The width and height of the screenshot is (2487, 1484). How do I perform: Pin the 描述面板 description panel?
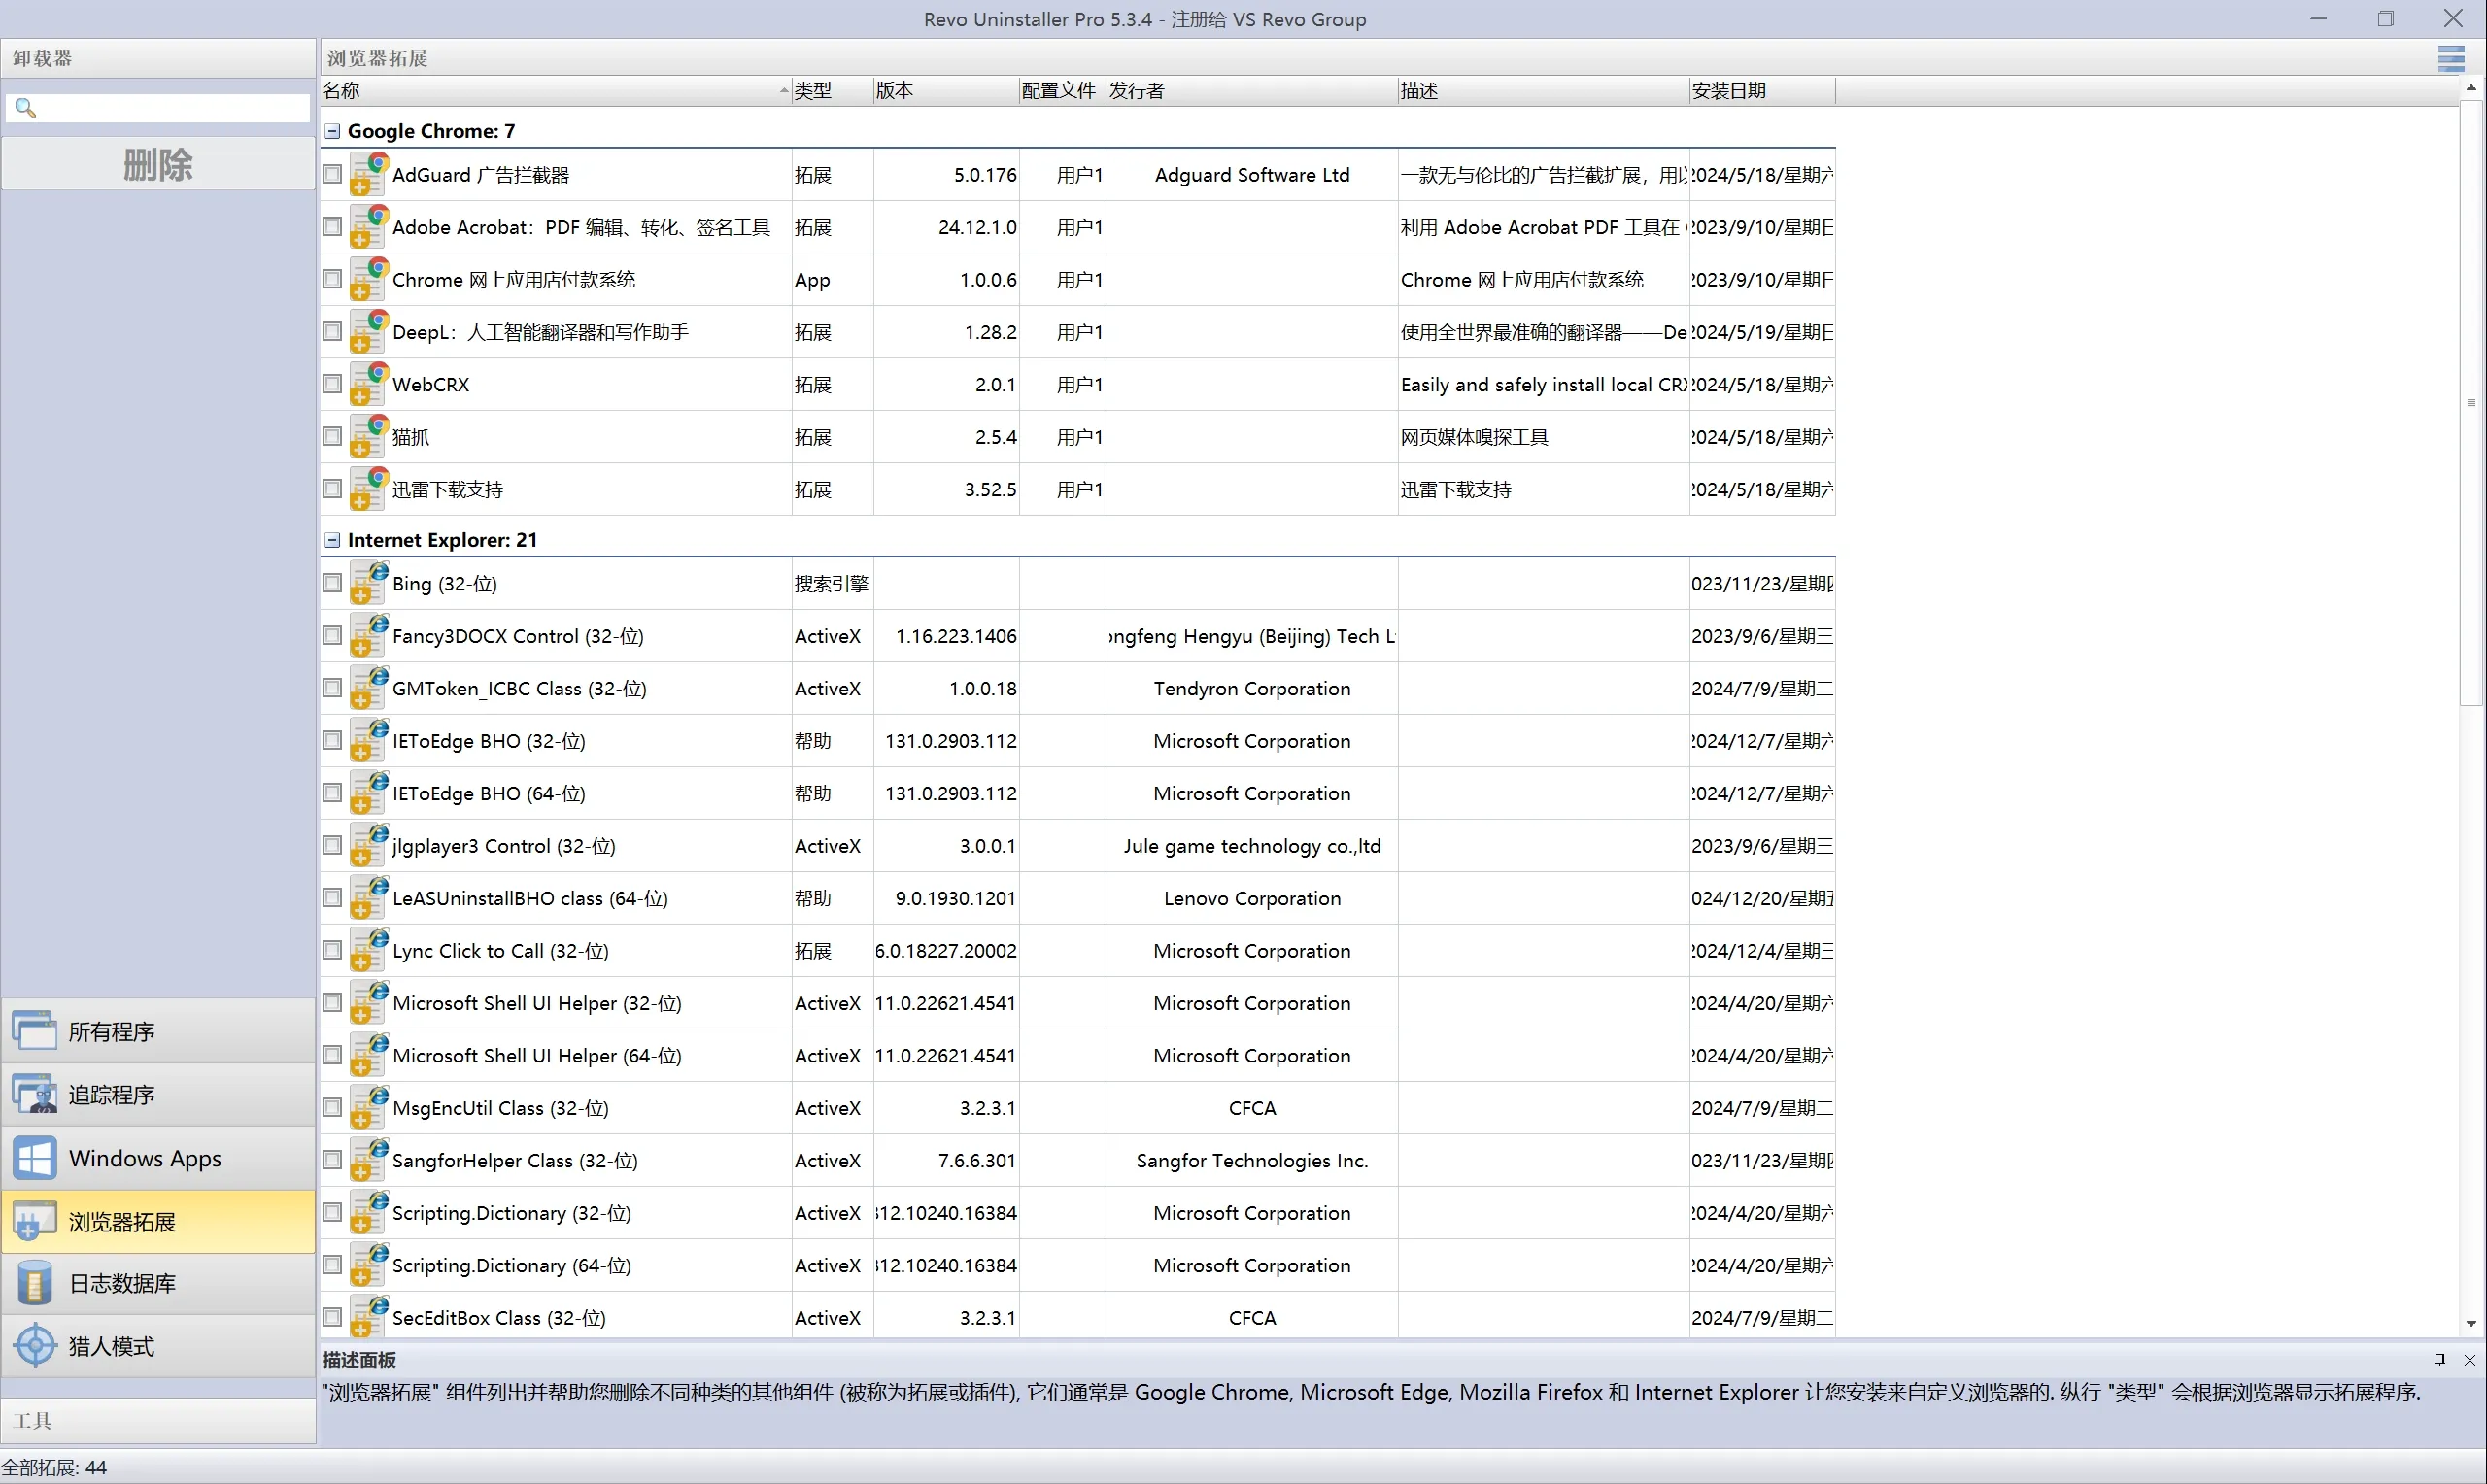click(2439, 1359)
